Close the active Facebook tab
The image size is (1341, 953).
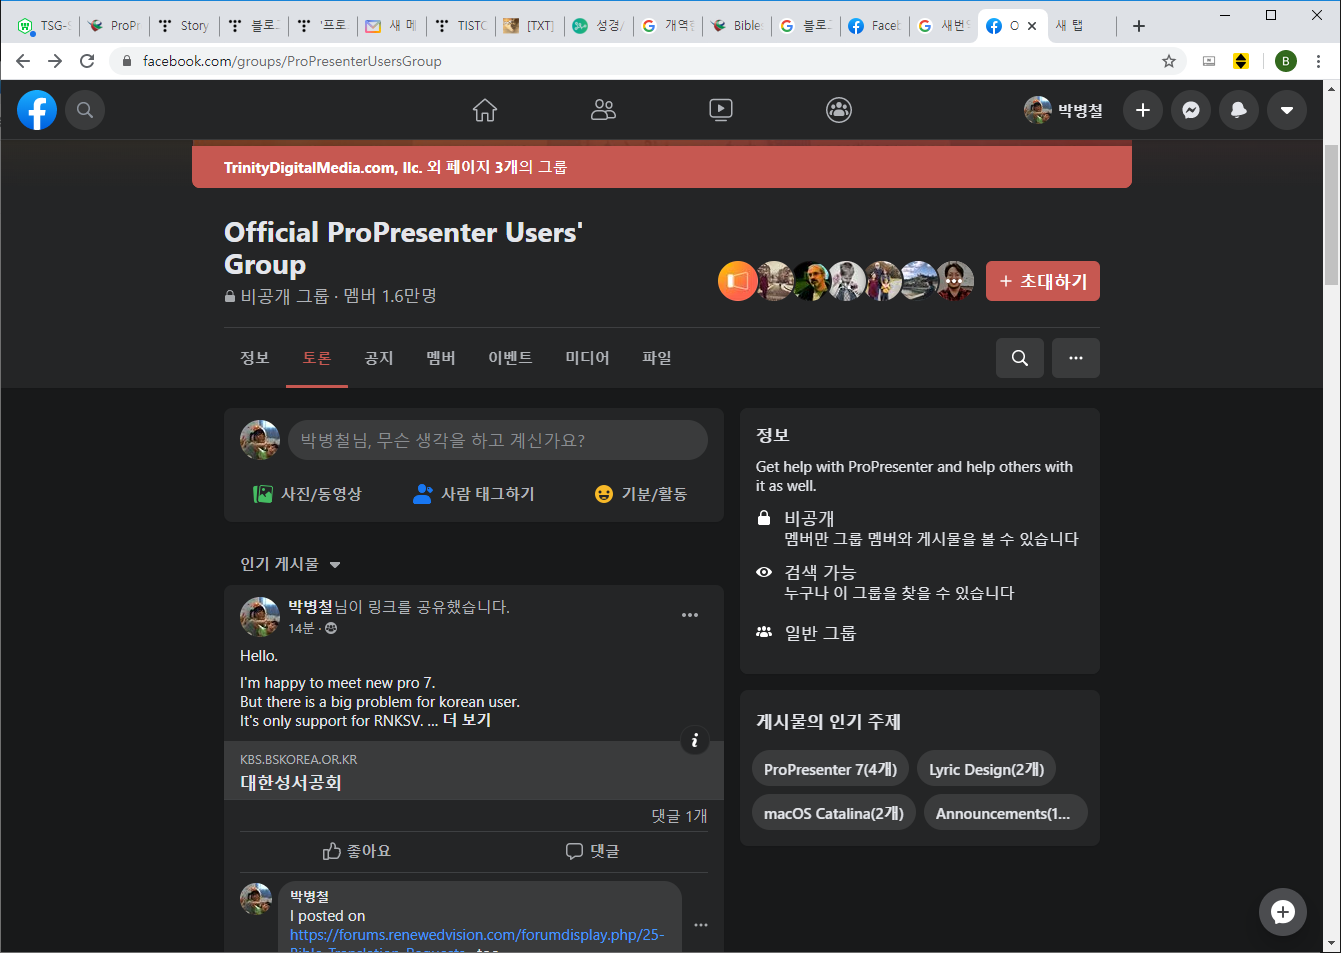pos(1032,26)
